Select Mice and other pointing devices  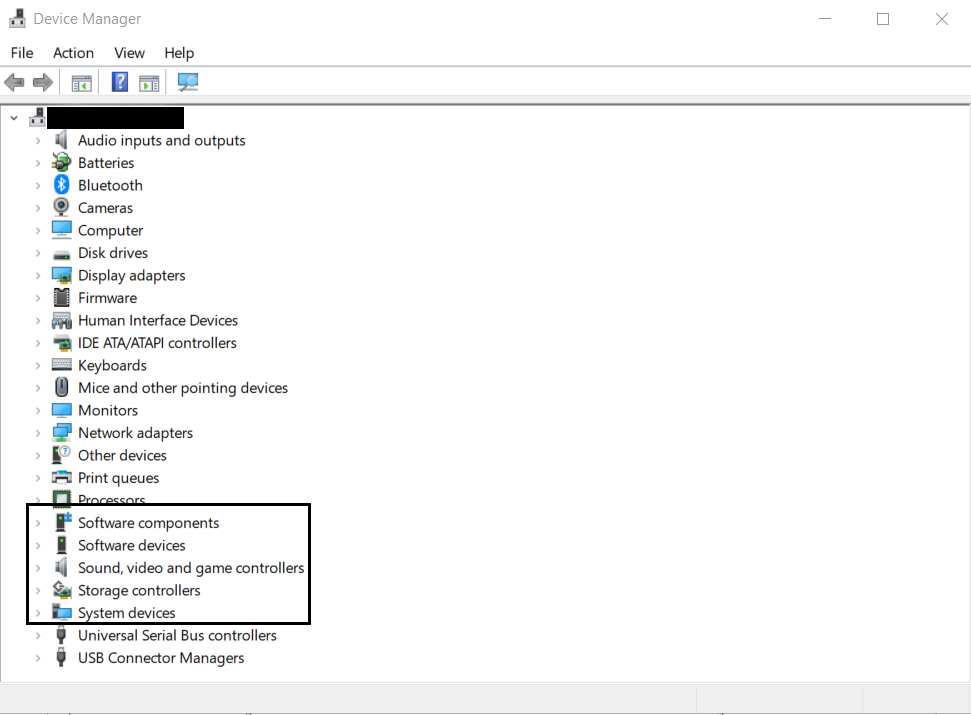tap(183, 388)
